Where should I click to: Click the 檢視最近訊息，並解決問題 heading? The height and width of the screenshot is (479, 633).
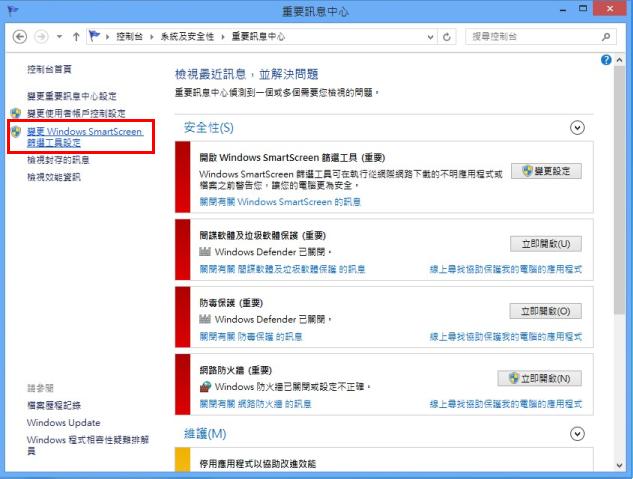click(247, 74)
